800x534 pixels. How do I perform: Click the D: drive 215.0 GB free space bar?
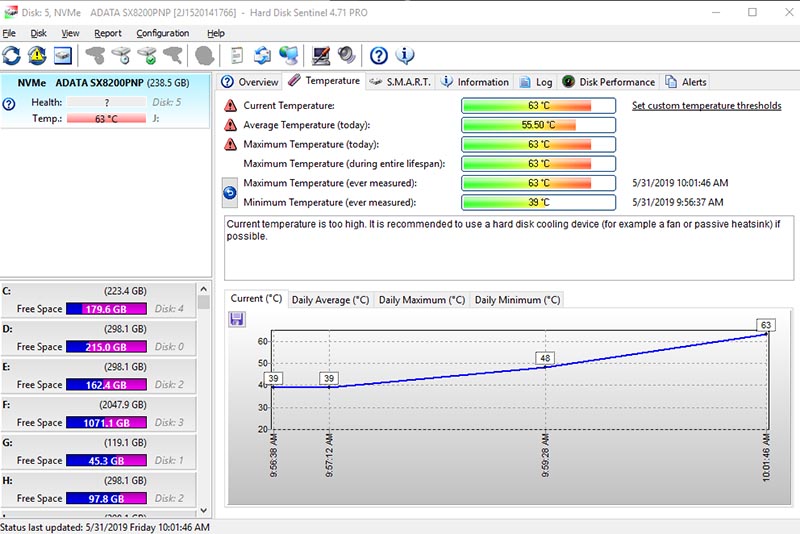(x=106, y=347)
